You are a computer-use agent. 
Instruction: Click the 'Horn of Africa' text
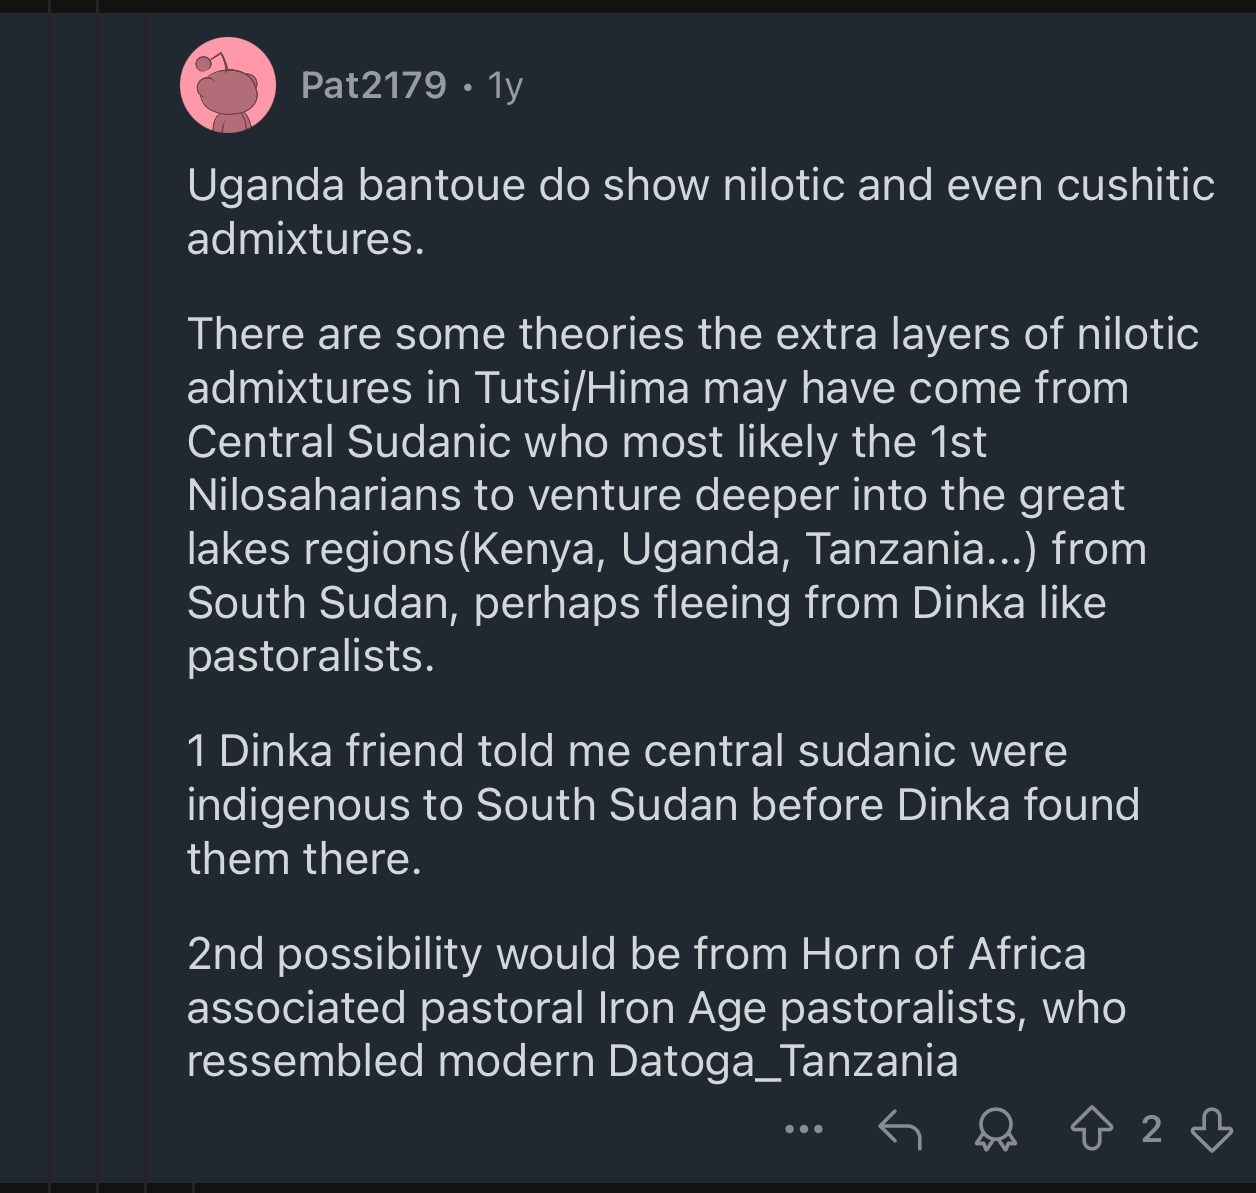point(943,954)
